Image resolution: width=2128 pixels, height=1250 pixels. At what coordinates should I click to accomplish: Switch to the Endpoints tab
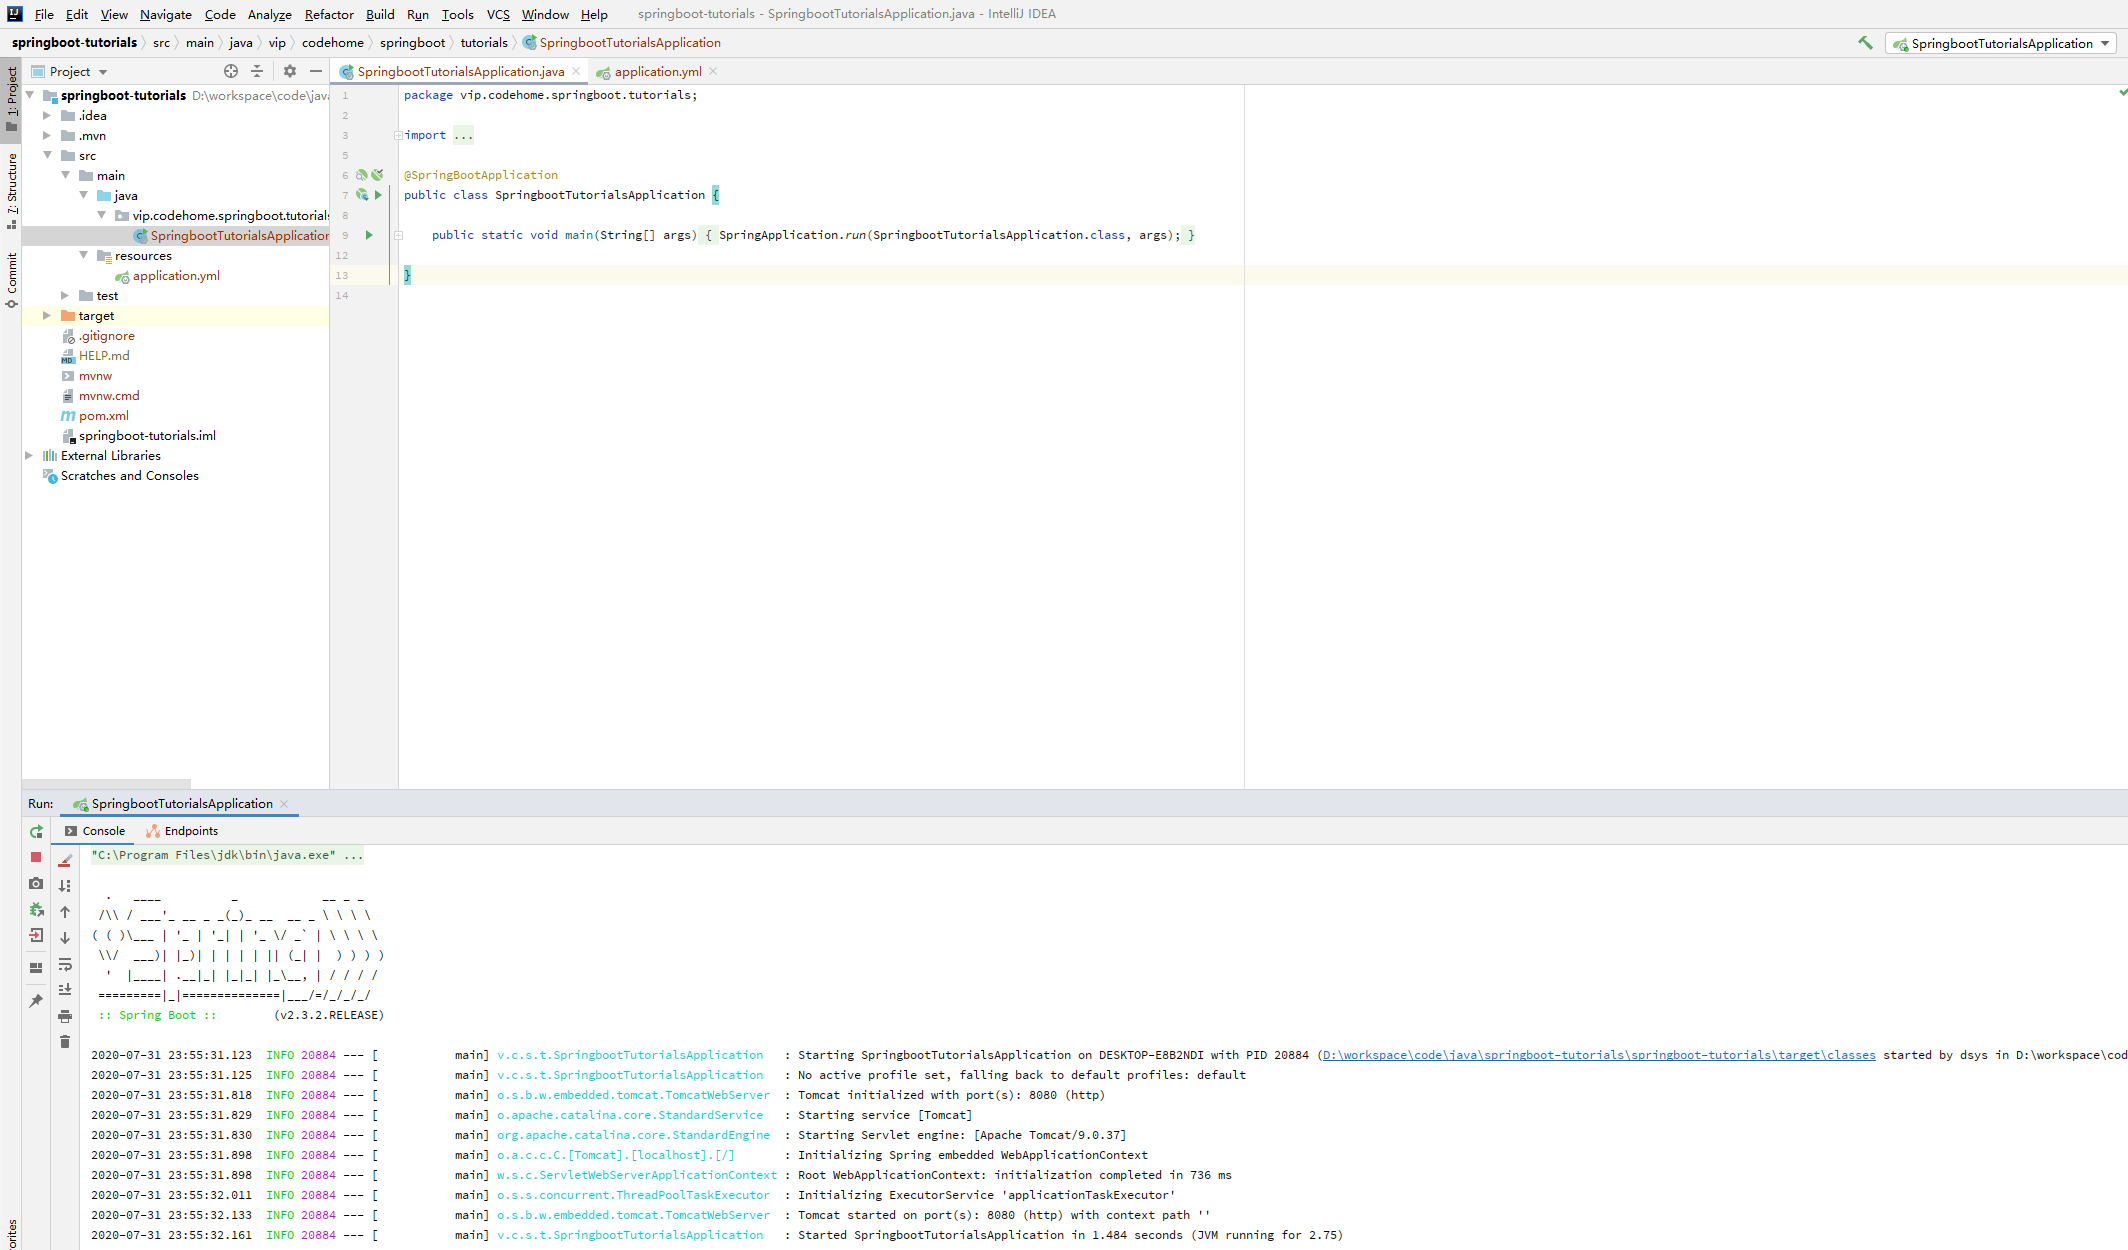190,831
